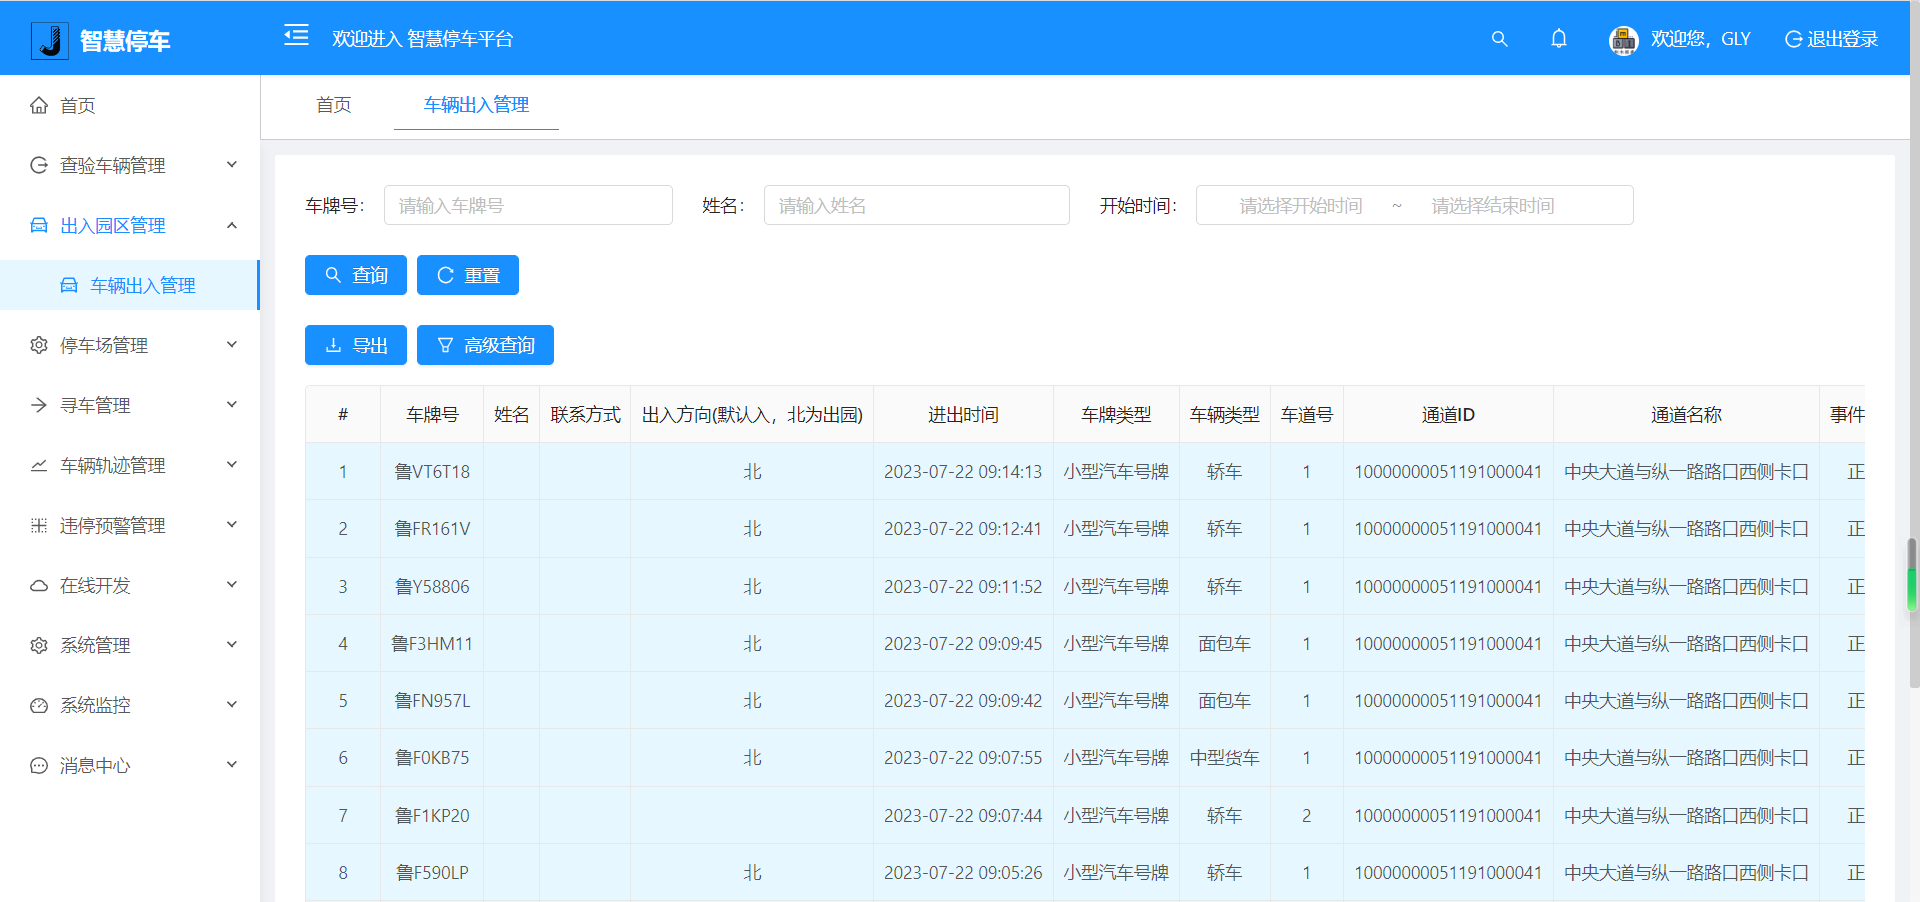This screenshot has height=902, width=1920.
Task: Click plate cell 鲁F0KB75
Action: (432, 758)
